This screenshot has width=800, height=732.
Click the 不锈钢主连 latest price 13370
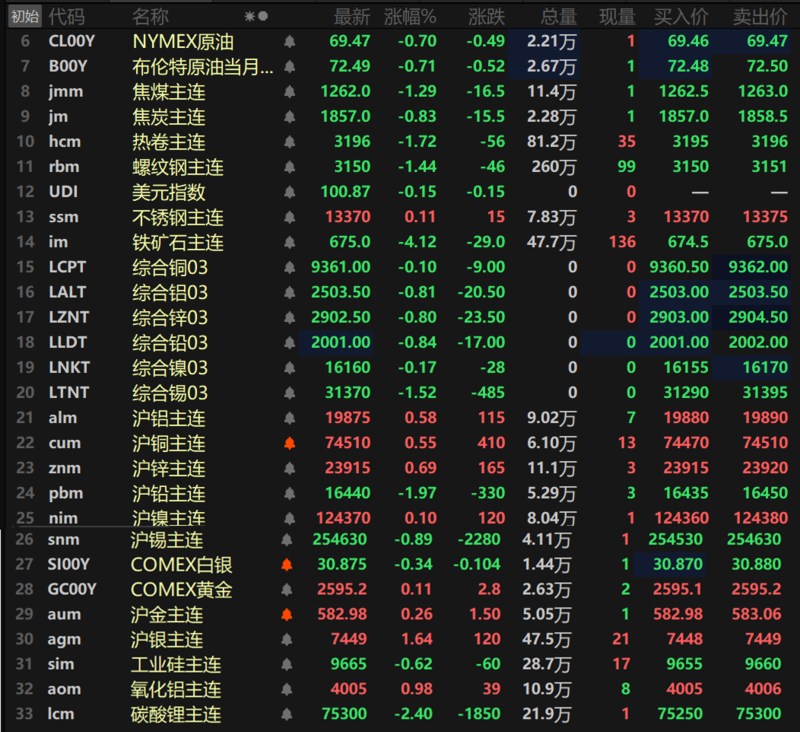coord(348,217)
